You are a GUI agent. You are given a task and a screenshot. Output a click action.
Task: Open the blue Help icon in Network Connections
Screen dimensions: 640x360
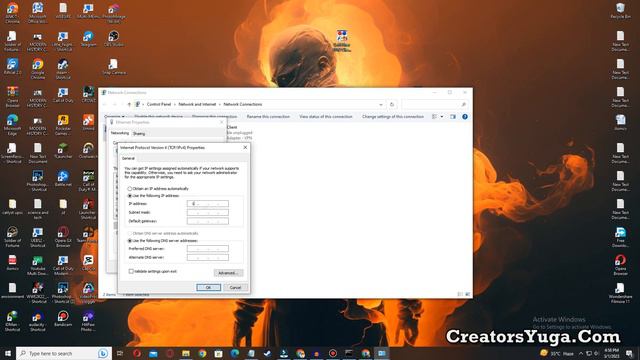point(464,117)
